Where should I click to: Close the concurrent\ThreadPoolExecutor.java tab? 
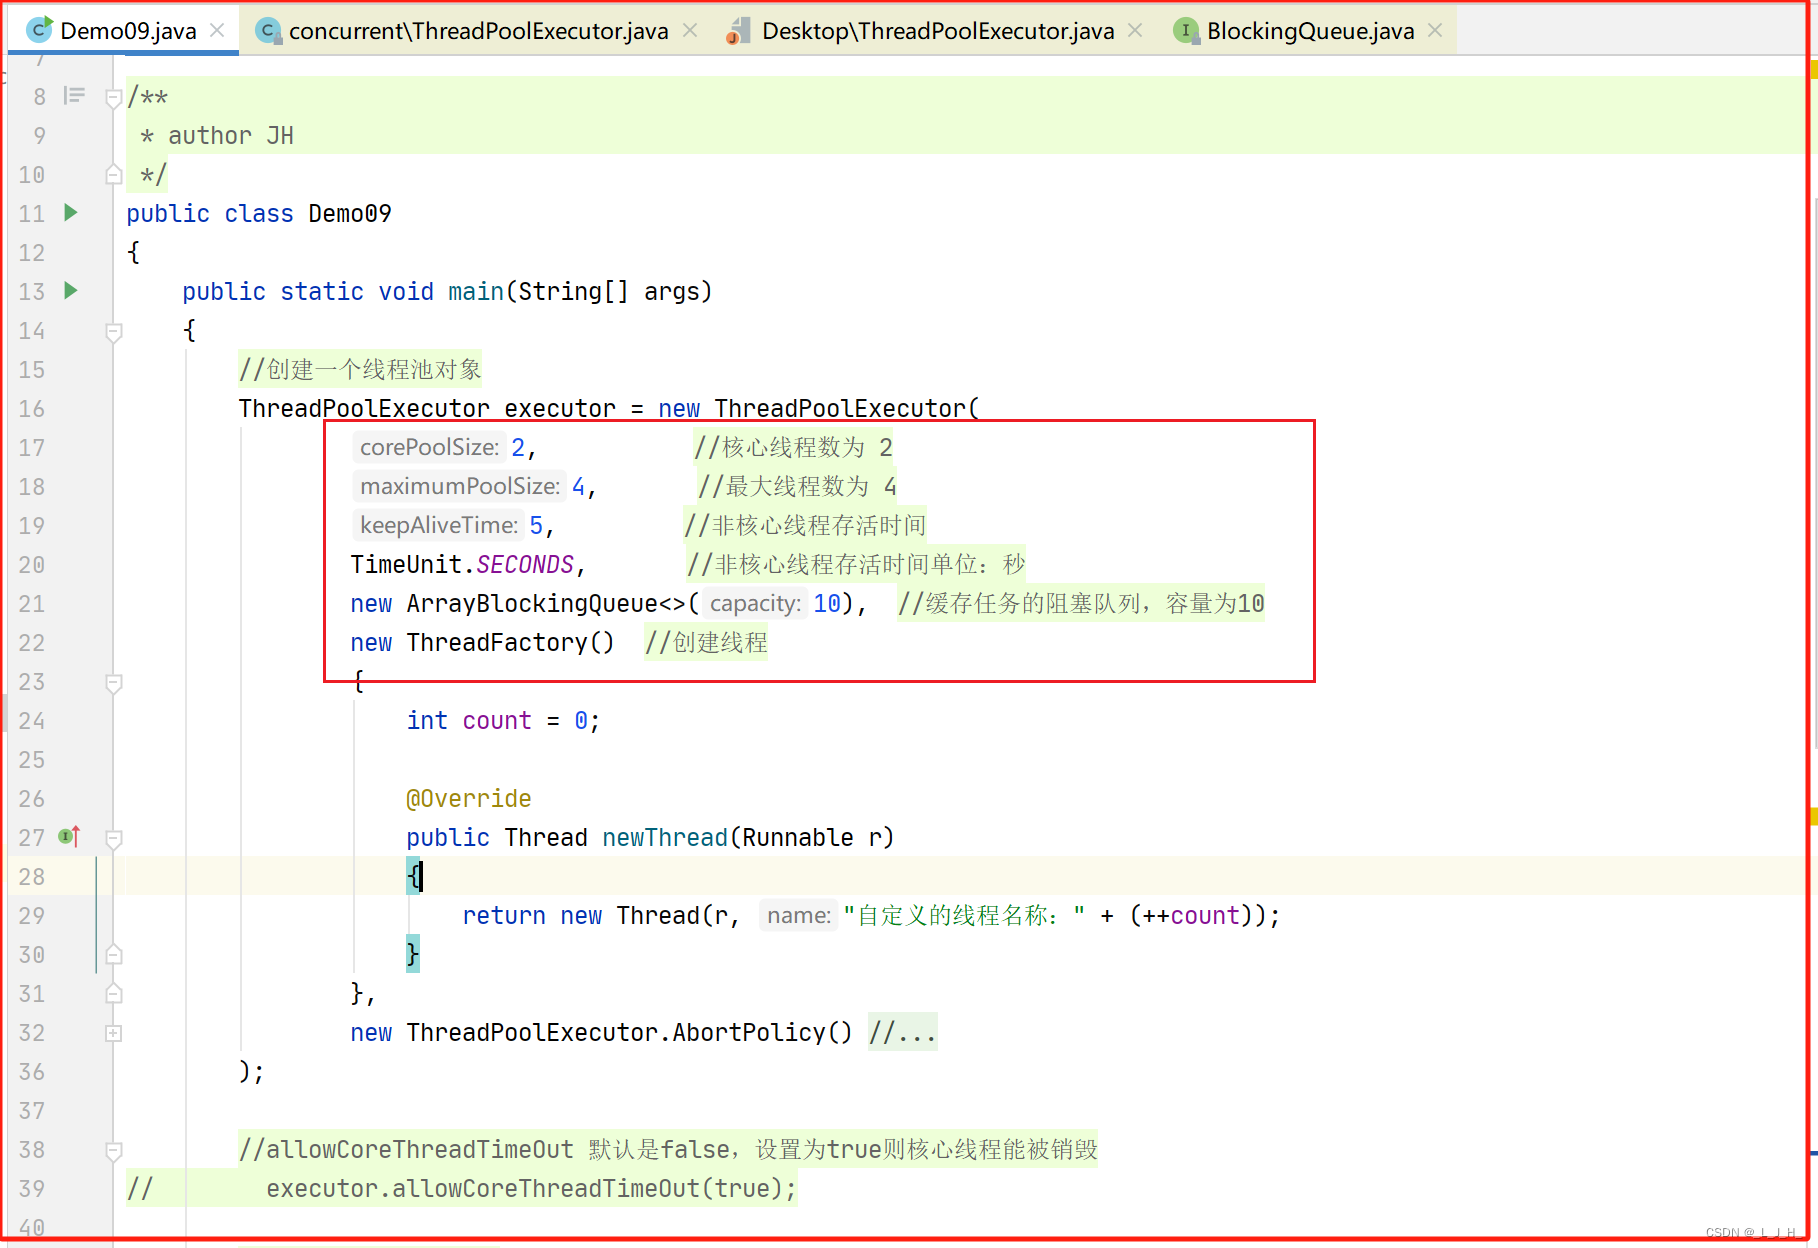tap(690, 31)
